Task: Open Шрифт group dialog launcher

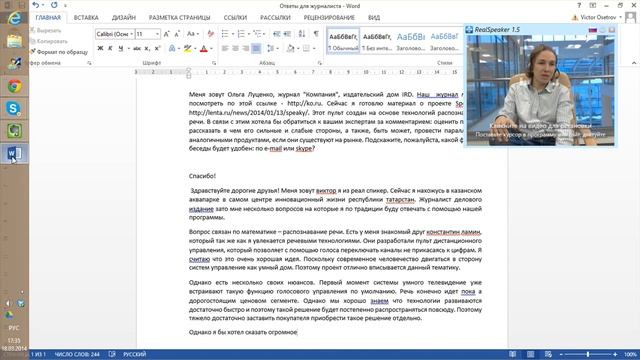Action: coord(214,63)
